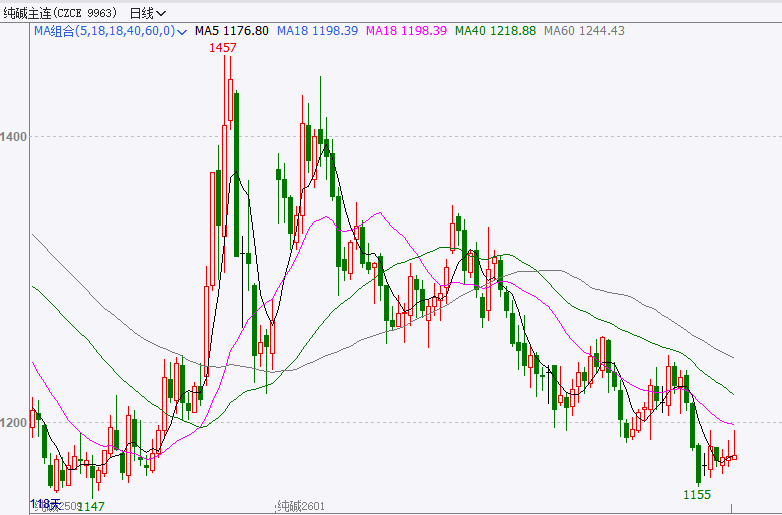The image size is (782, 515).
Task: Select the 纯碱2601 contract marker on time axis
Action: pyautogui.click(x=302, y=507)
